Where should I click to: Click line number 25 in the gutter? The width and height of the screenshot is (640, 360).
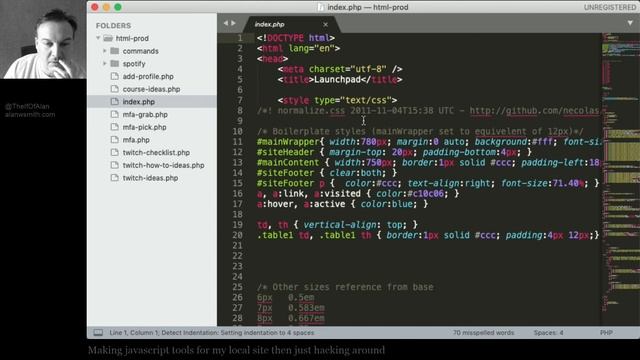point(238,287)
